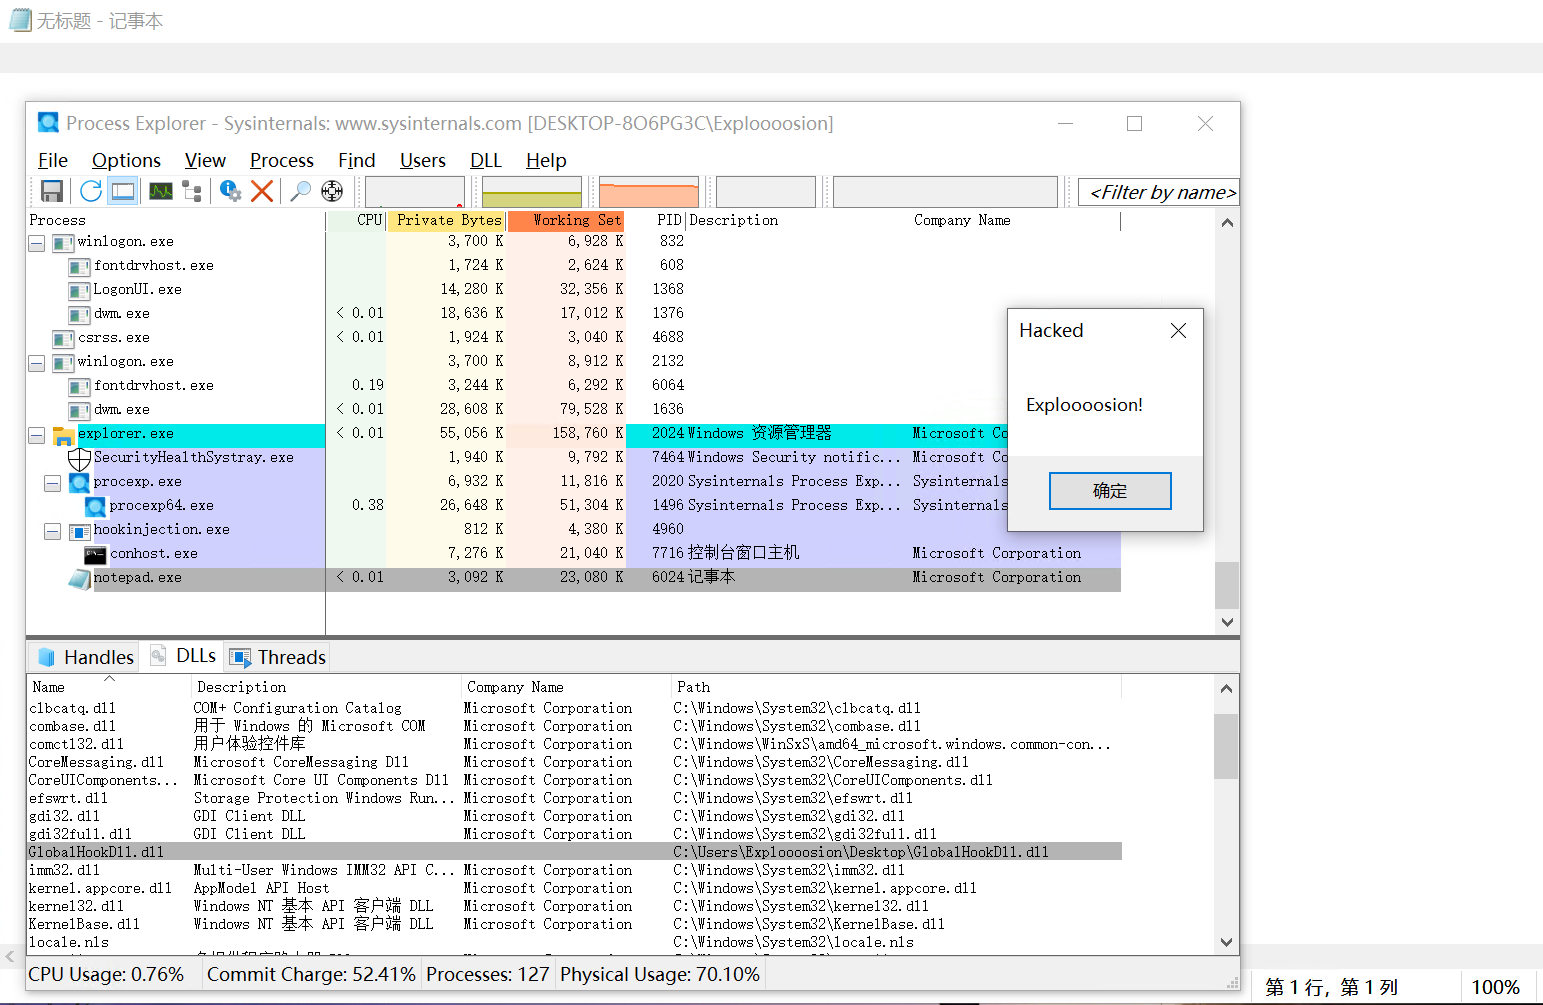
Task: Collapse the explorer.exe process tree
Action: pos(37,435)
